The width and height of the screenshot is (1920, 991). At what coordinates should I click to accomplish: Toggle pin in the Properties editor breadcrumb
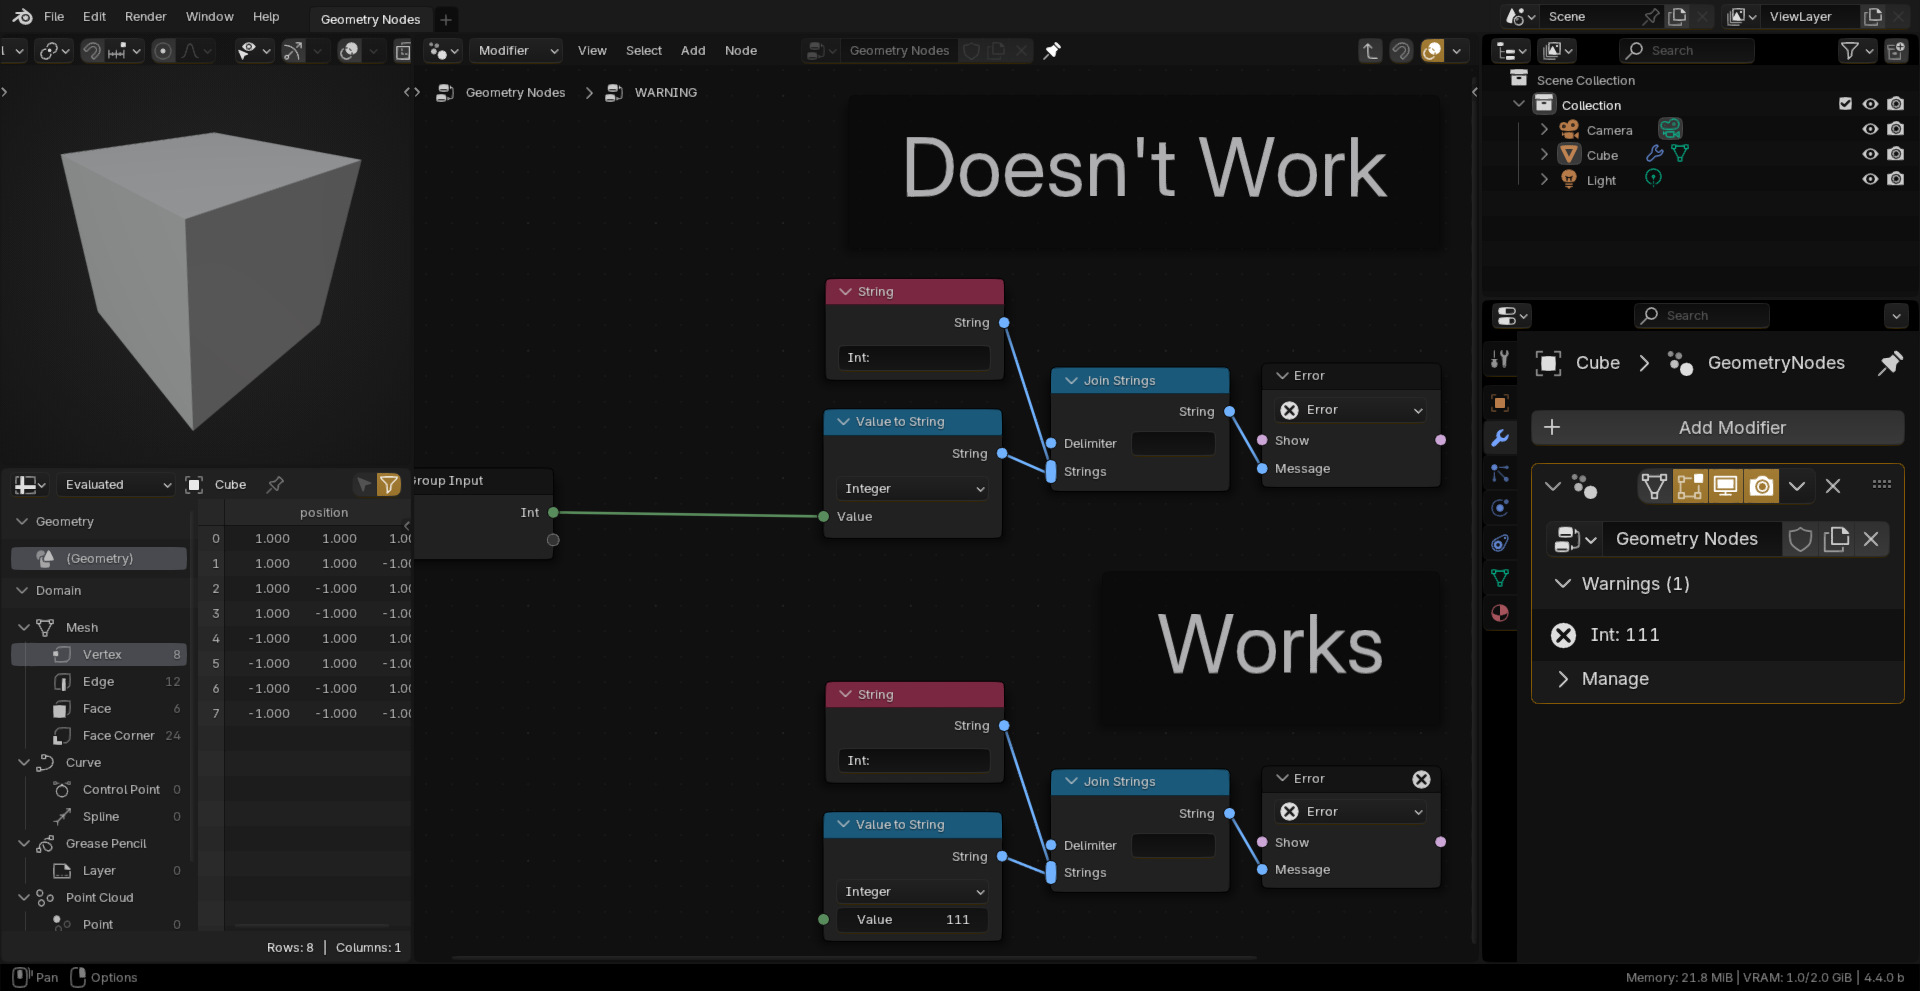(1889, 363)
